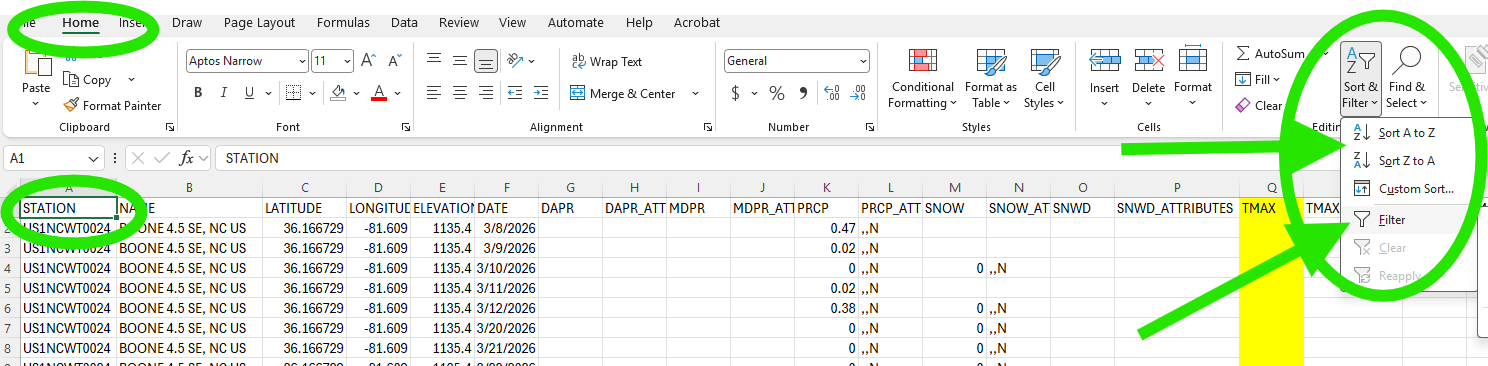Choose Sort Z to A menu item
The height and width of the screenshot is (366, 1488).
(x=1408, y=160)
